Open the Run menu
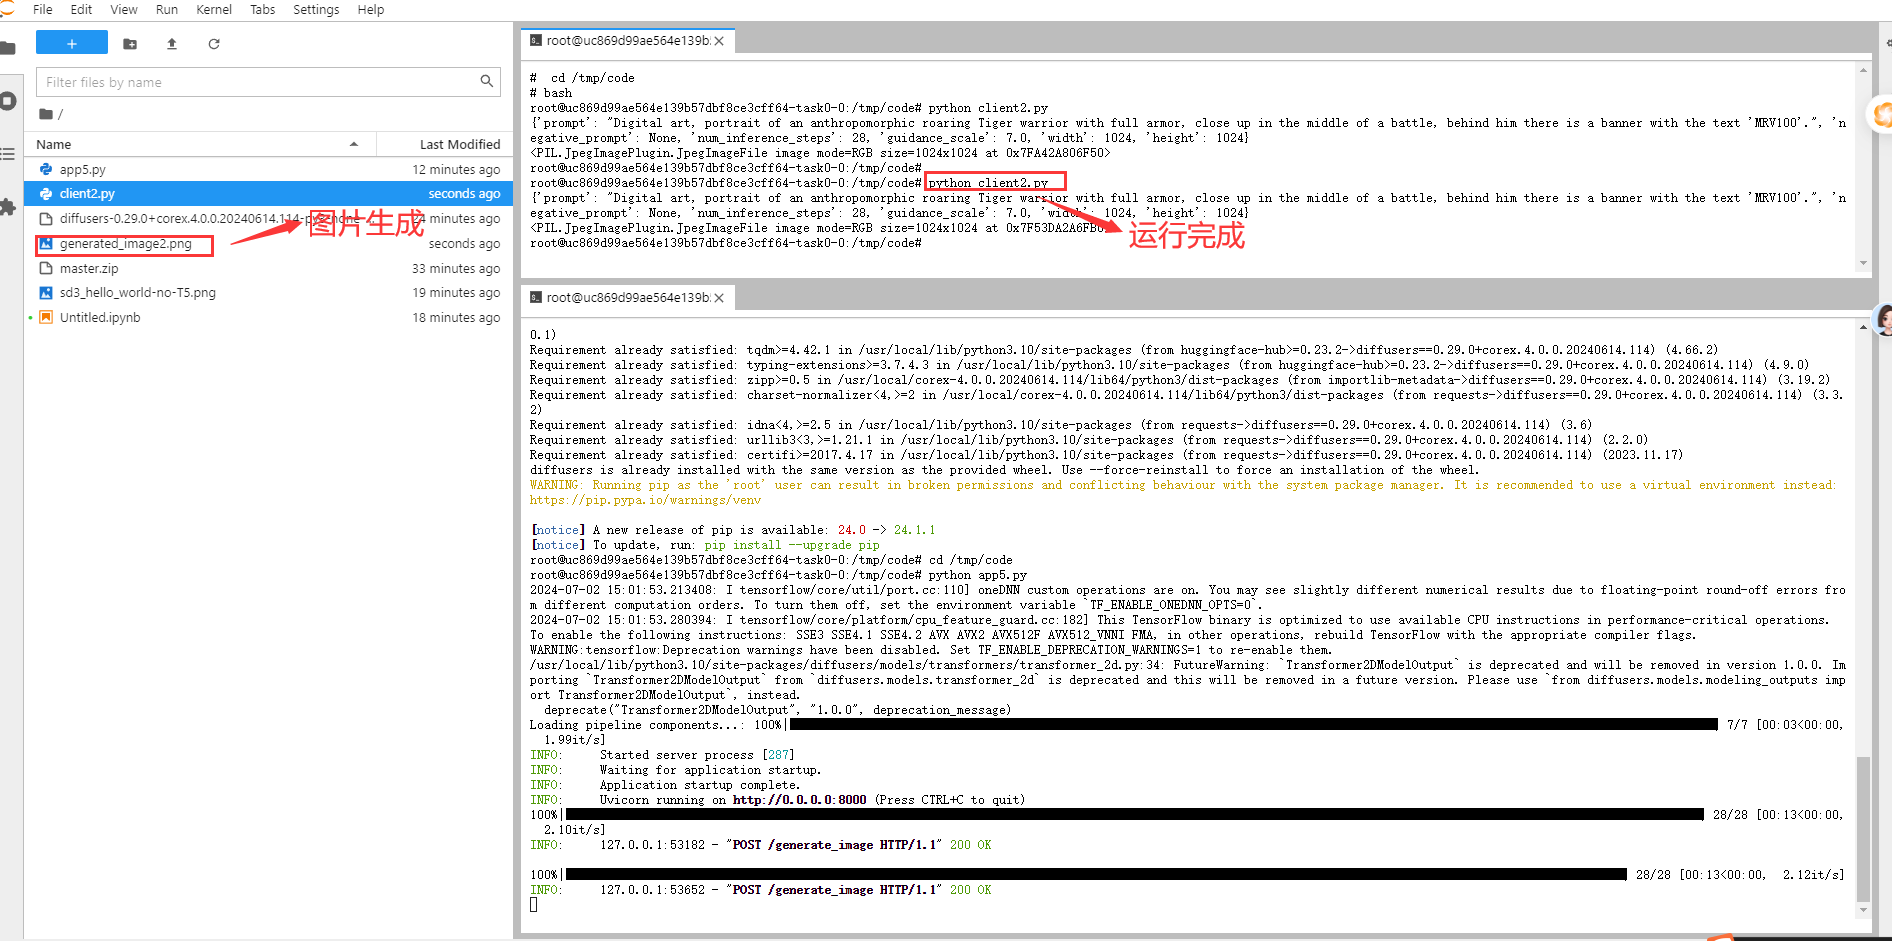 coord(167,9)
